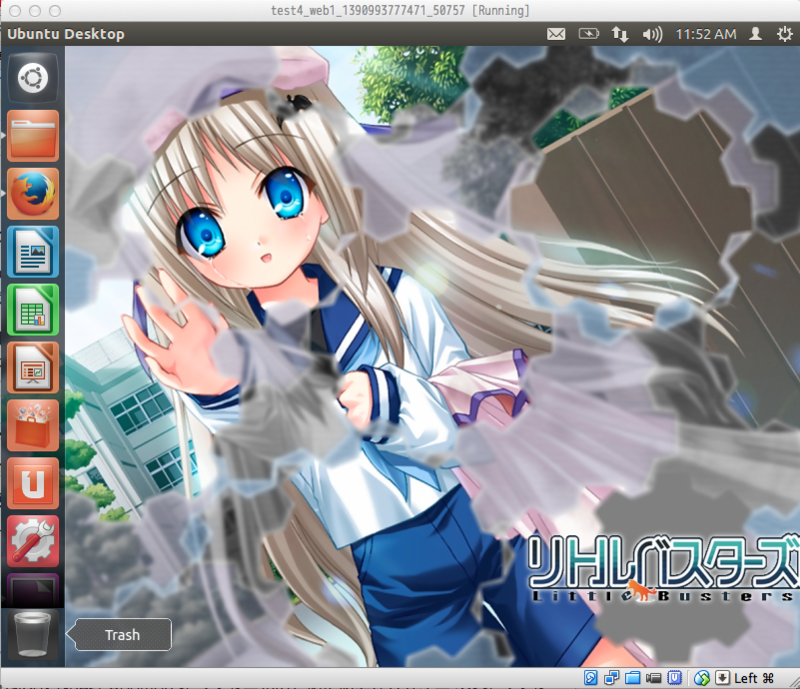Open the messaging mail indicator

[x=556, y=34]
